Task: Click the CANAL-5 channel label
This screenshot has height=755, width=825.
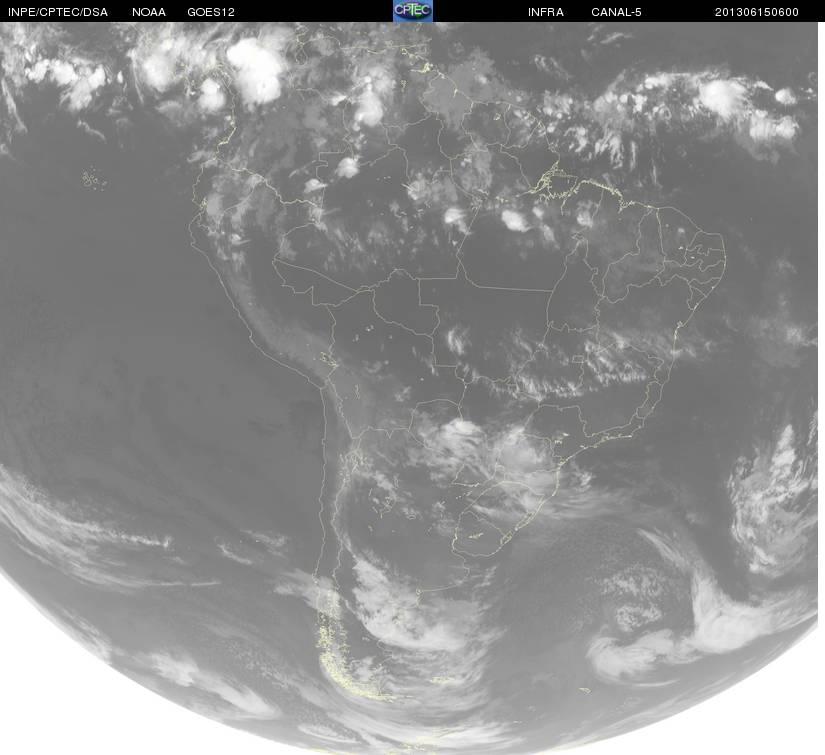Action: 616,12
